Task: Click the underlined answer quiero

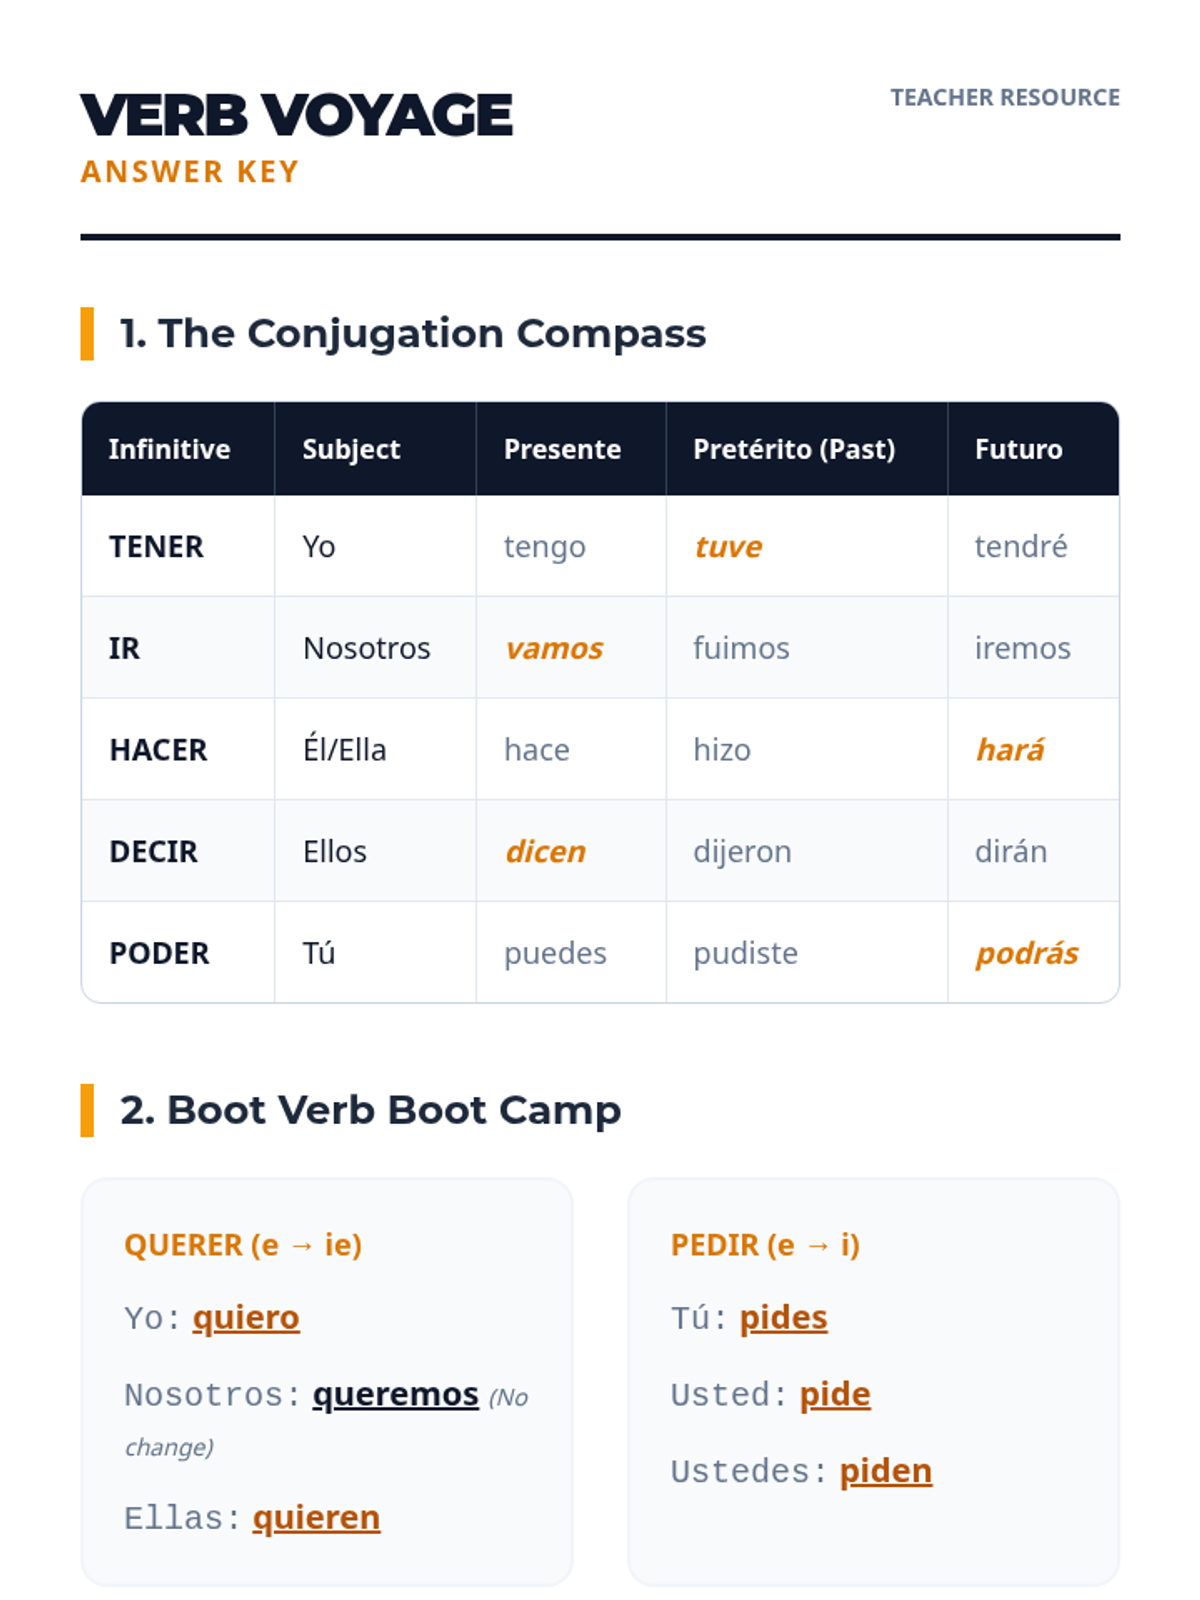Action: (x=246, y=1318)
